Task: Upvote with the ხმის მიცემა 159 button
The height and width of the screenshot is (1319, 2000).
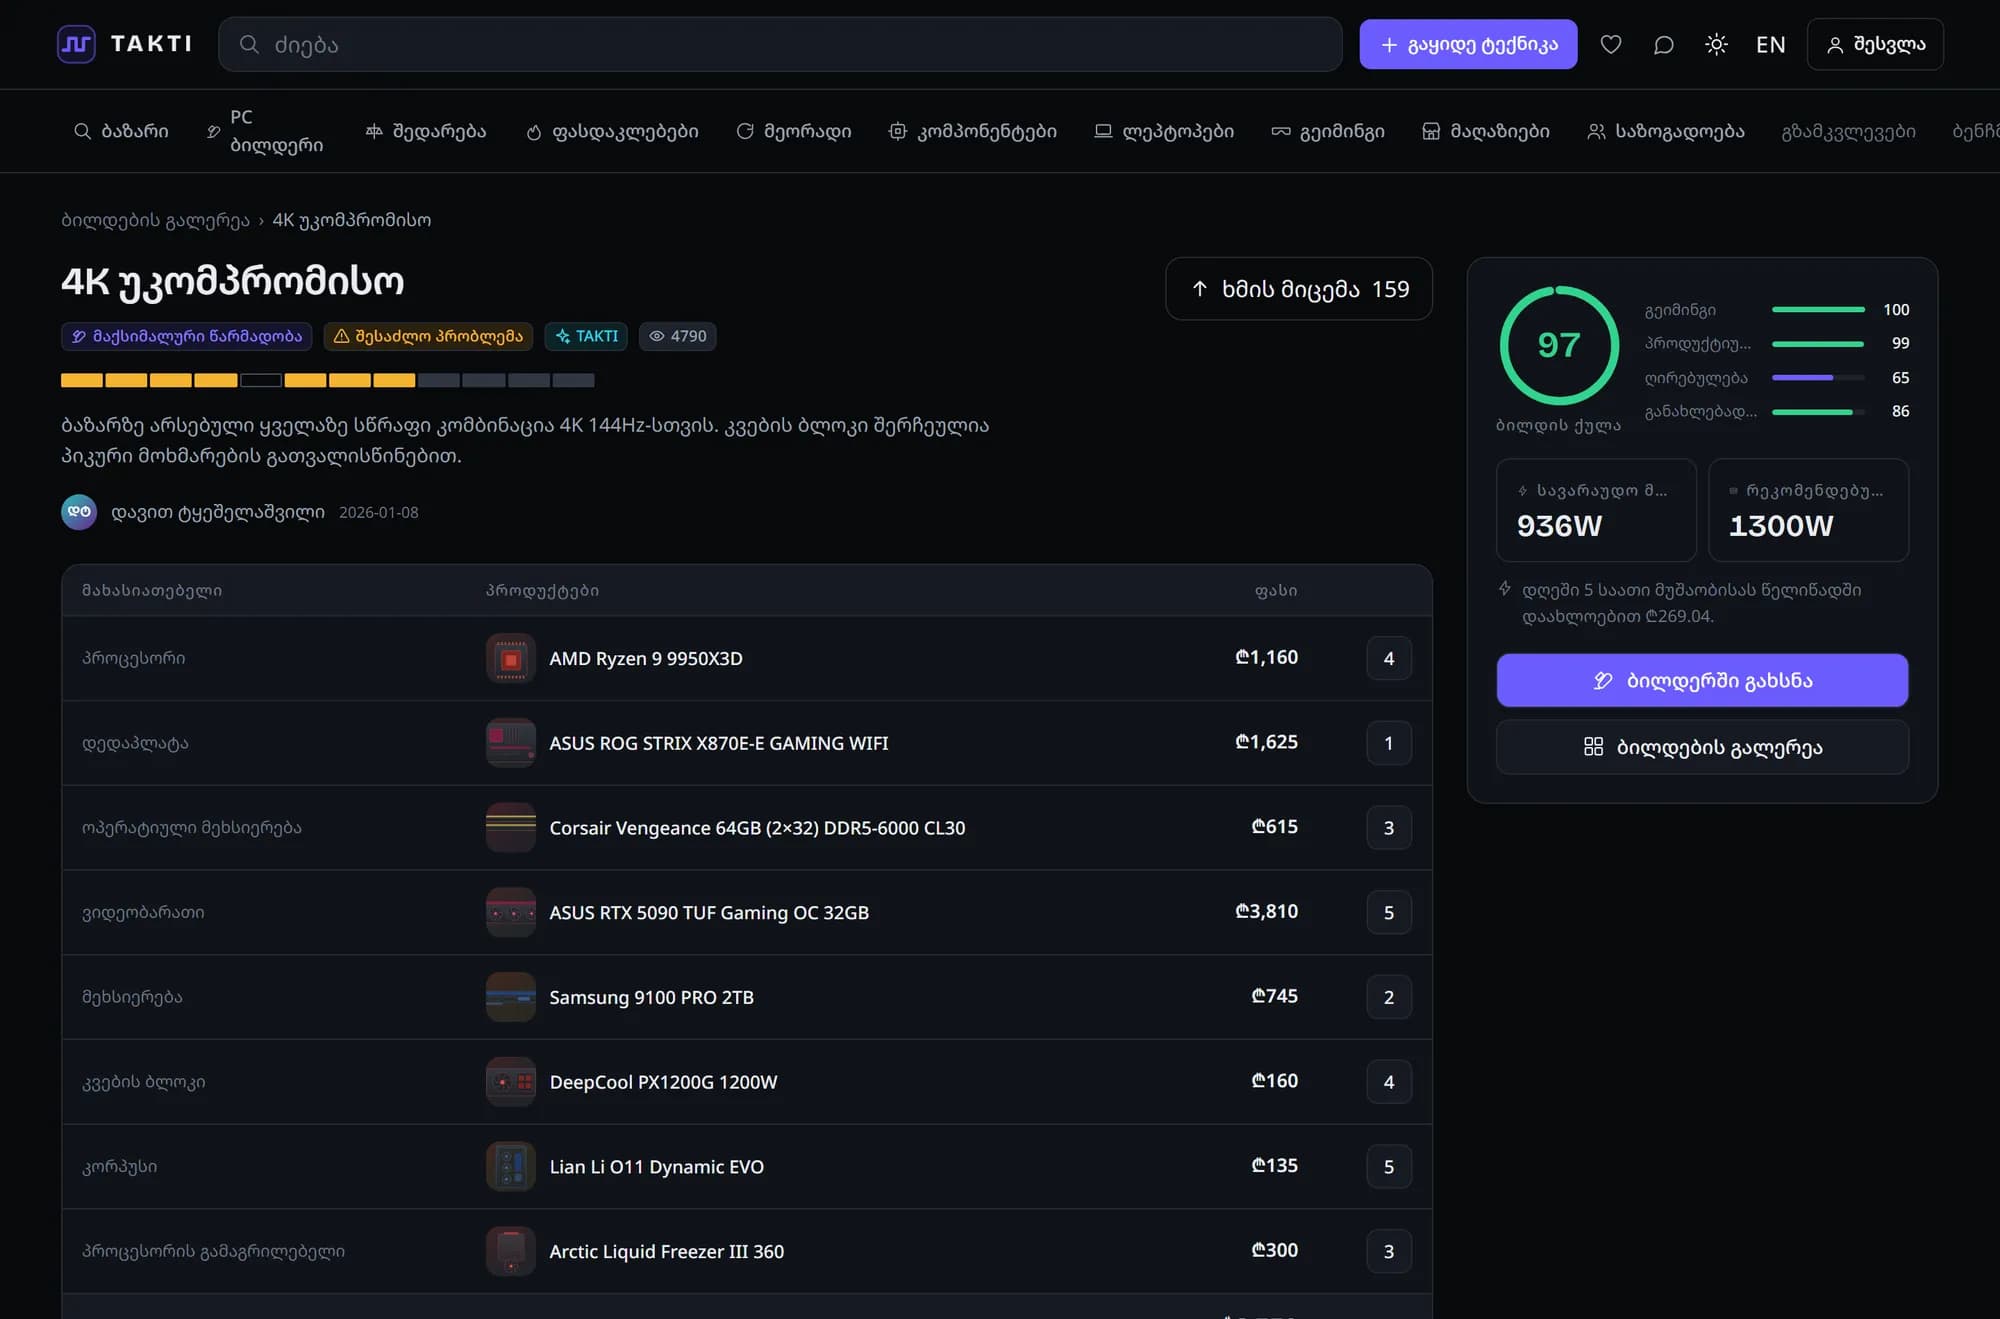Action: (x=1299, y=289)
